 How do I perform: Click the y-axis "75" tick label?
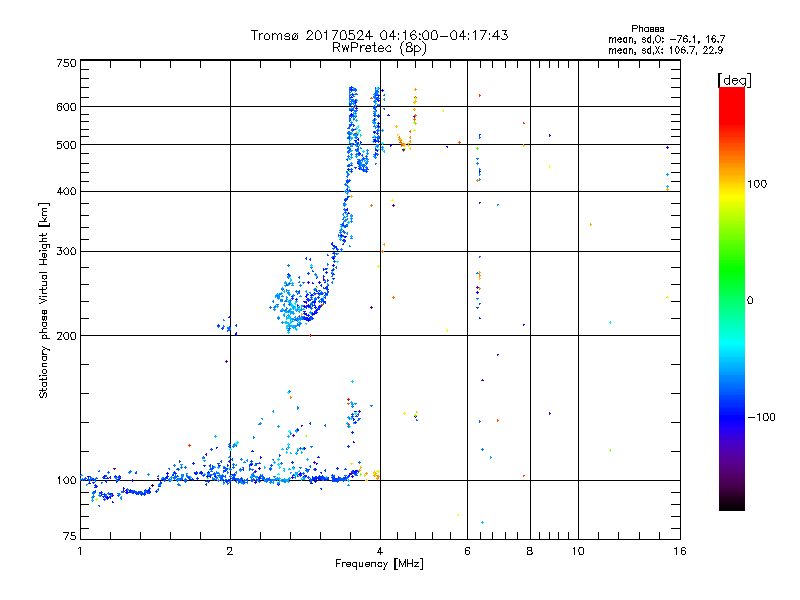70,536
